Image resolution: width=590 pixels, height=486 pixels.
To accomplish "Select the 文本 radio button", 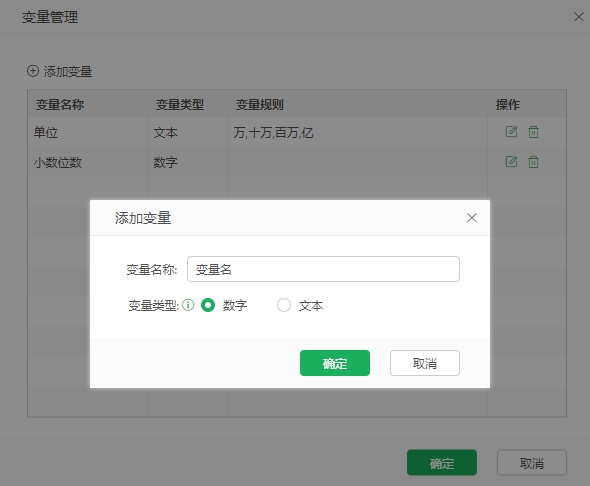I will [284, 305].
